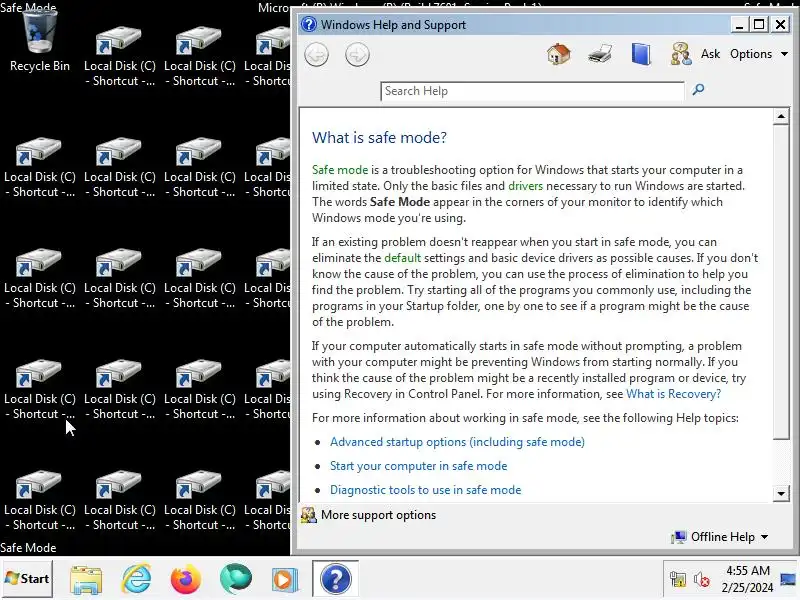800x600 pixels.
Task: Go back to previous help page
Action: coord(317,55)
